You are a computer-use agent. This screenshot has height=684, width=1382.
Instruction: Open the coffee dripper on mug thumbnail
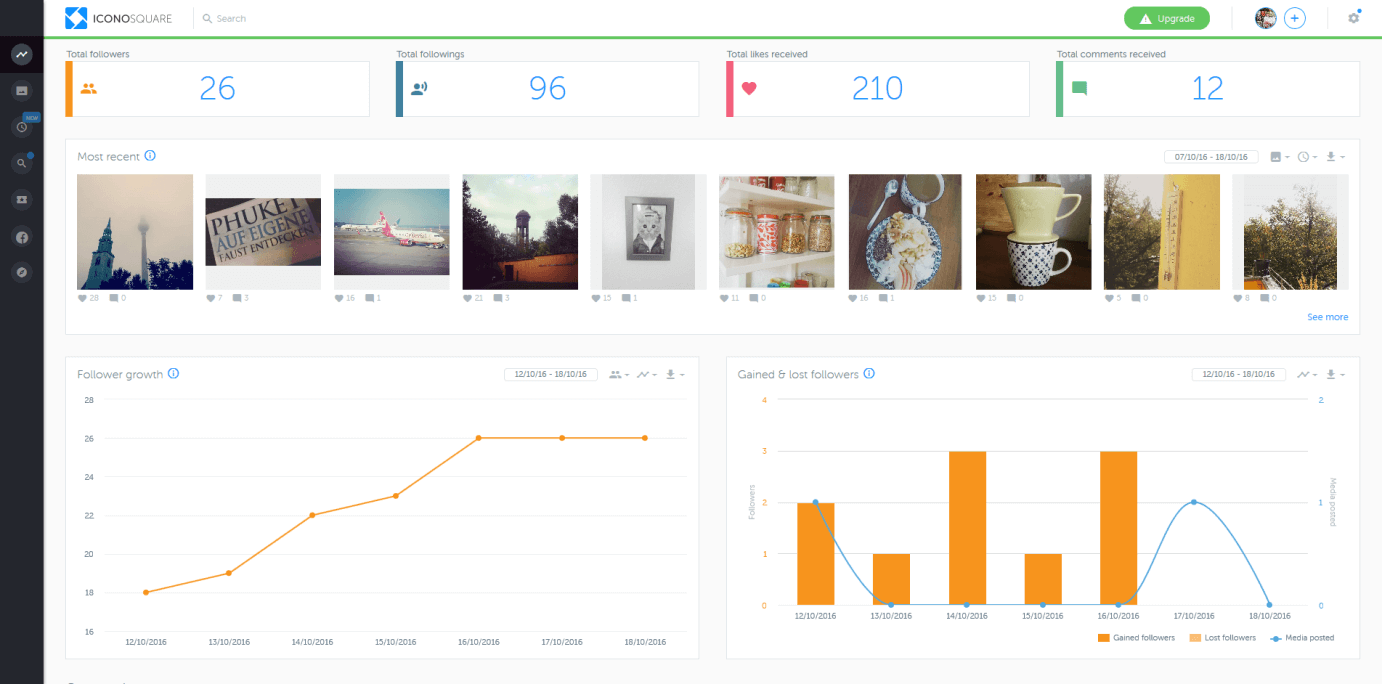pyautogui.click(x=1033, y=232)
